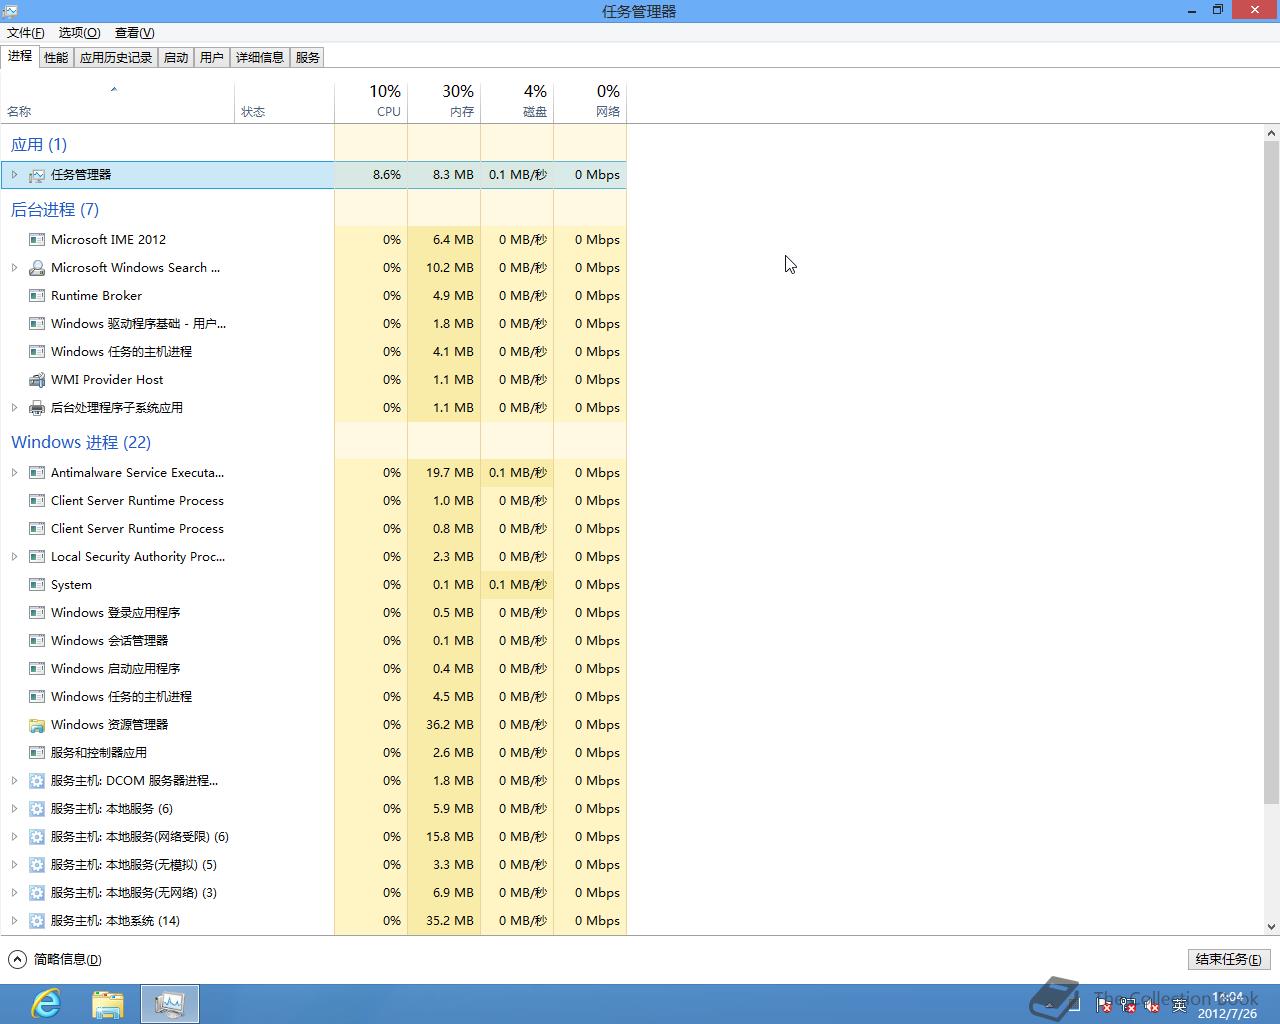Expand the 后台处理程序子系统应用 row

[14, 408]
